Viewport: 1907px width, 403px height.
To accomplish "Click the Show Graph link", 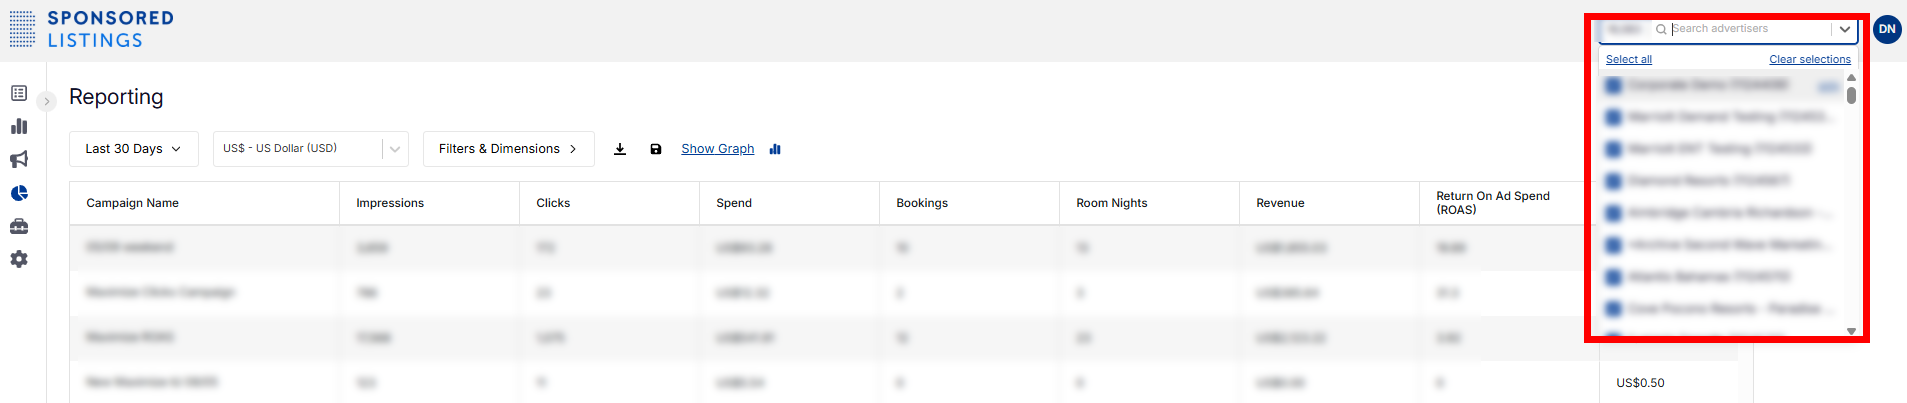I will [x=717, y=149].
